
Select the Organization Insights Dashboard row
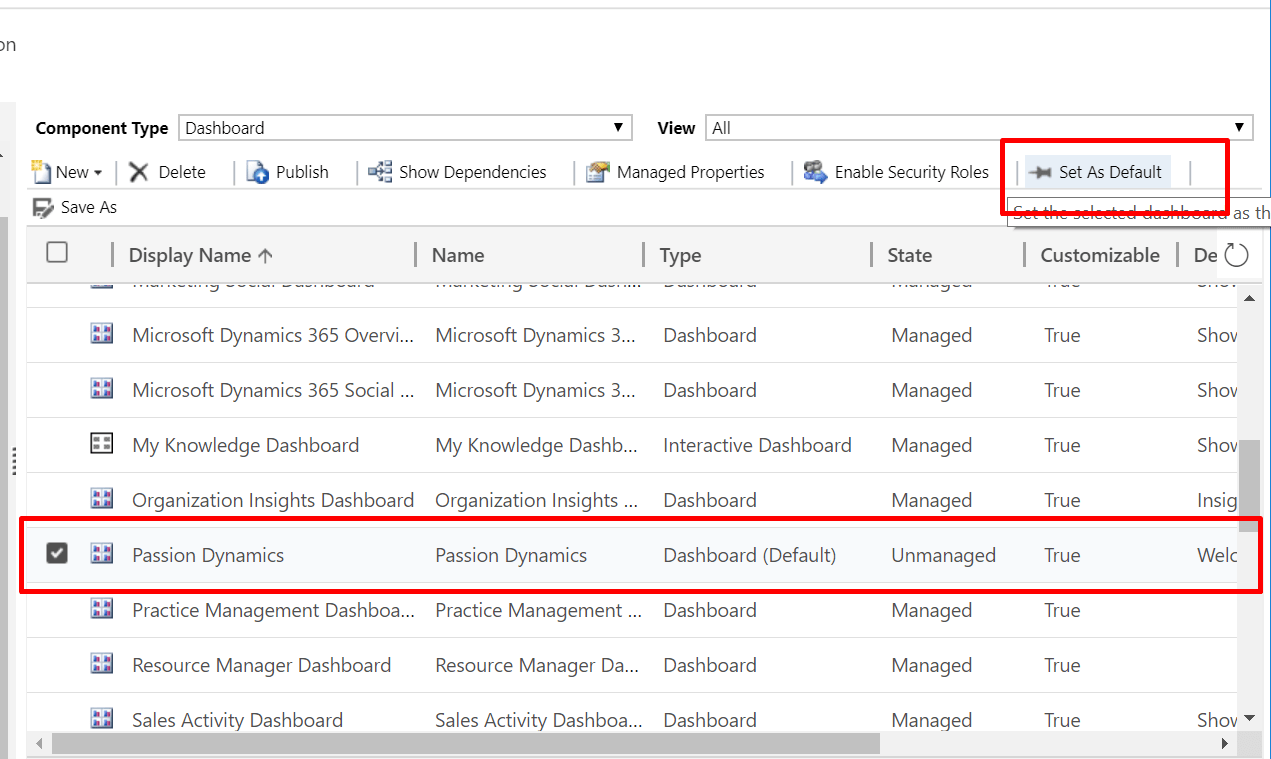(272, 500)
